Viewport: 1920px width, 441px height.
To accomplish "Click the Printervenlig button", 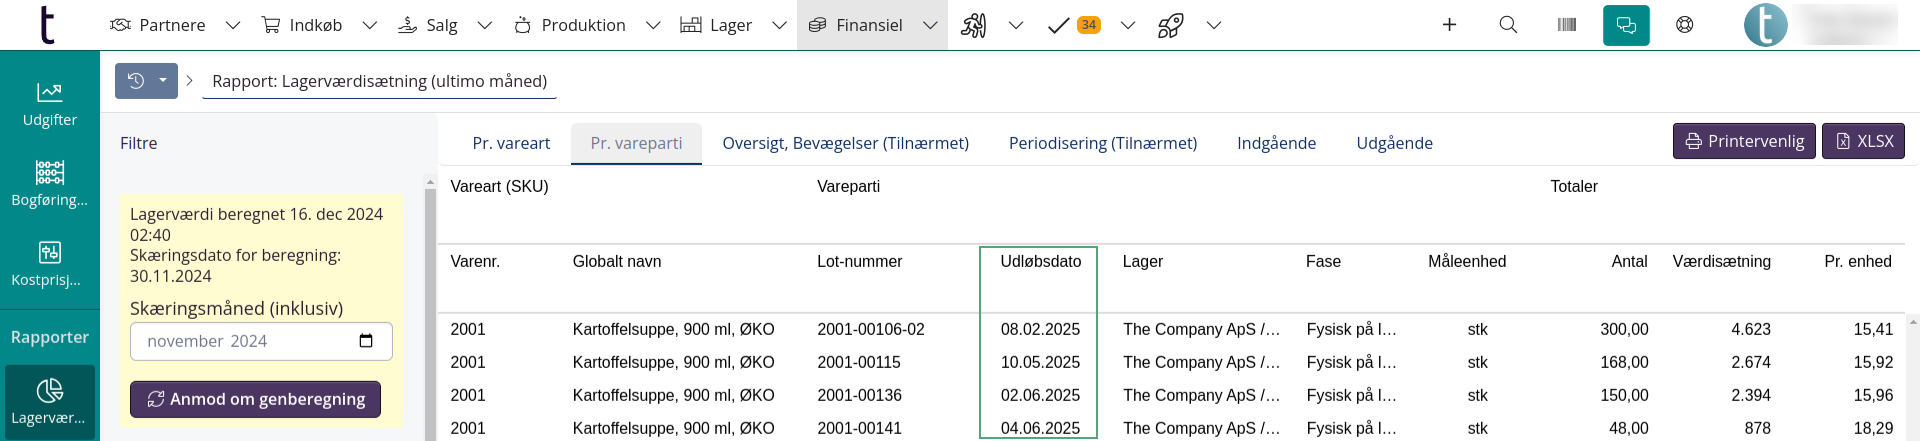I will click(1744, 141).
